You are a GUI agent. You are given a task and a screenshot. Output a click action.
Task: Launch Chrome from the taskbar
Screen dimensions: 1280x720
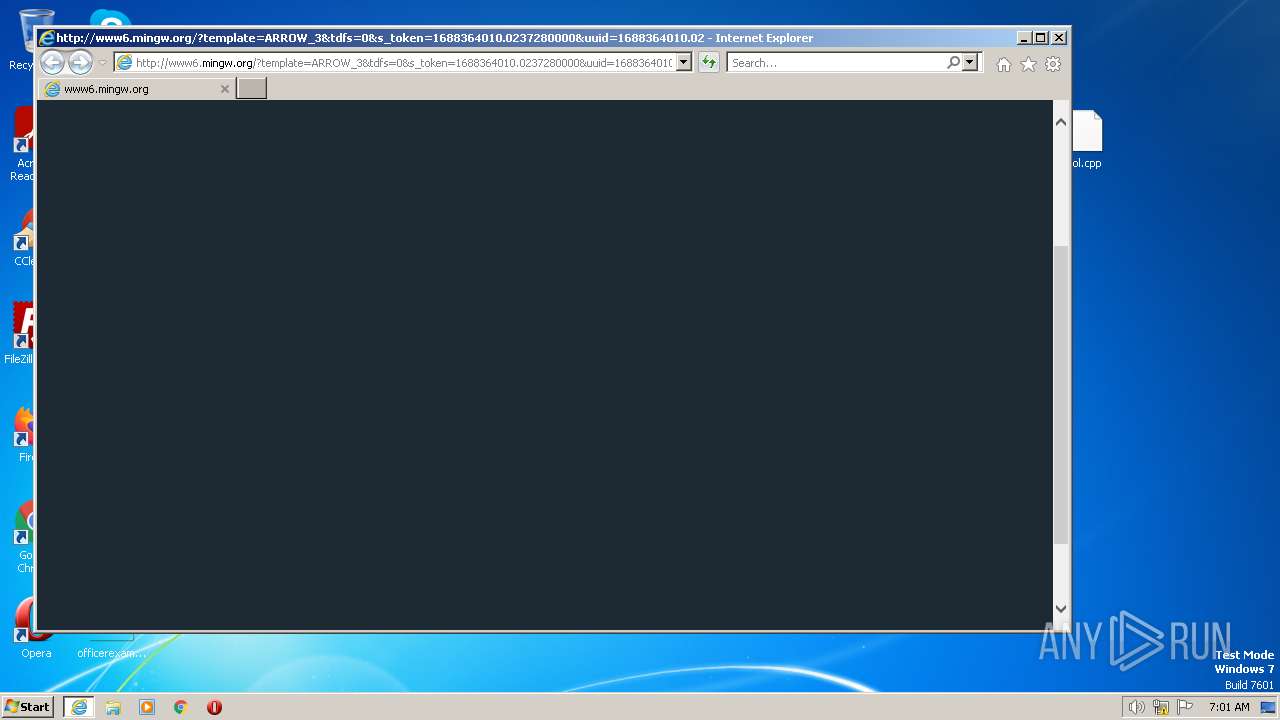181,707
